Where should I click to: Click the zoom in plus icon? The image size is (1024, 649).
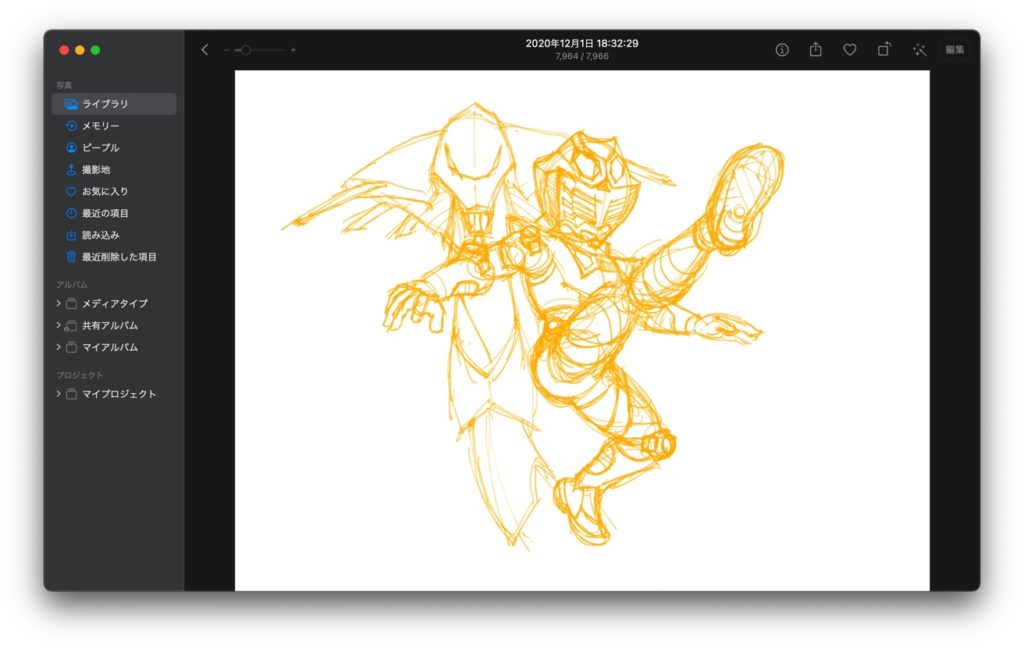tap(293, 50)
